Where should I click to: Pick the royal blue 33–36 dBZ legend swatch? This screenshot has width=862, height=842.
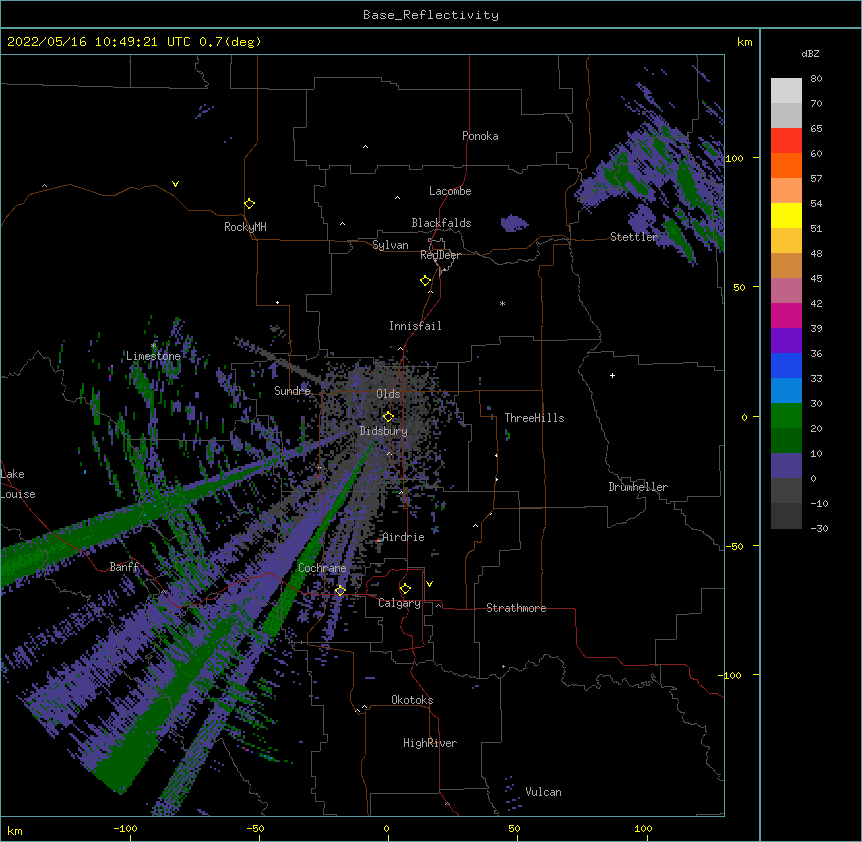[x=786, y=365]
